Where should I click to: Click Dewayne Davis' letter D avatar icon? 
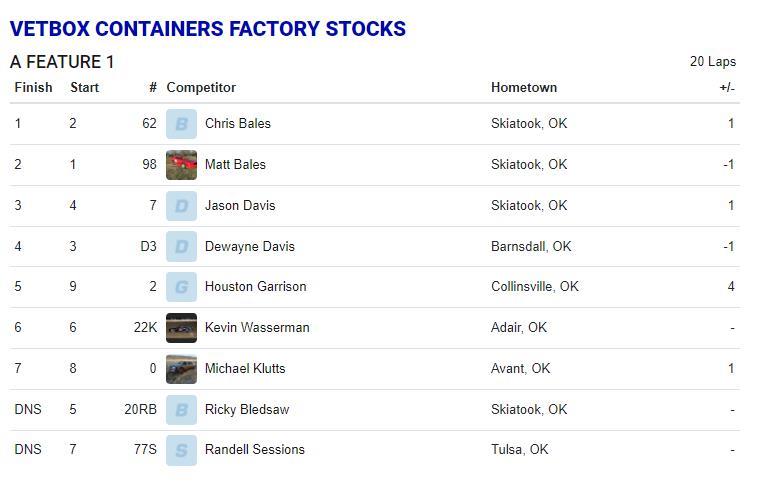[x=181, y=246]
